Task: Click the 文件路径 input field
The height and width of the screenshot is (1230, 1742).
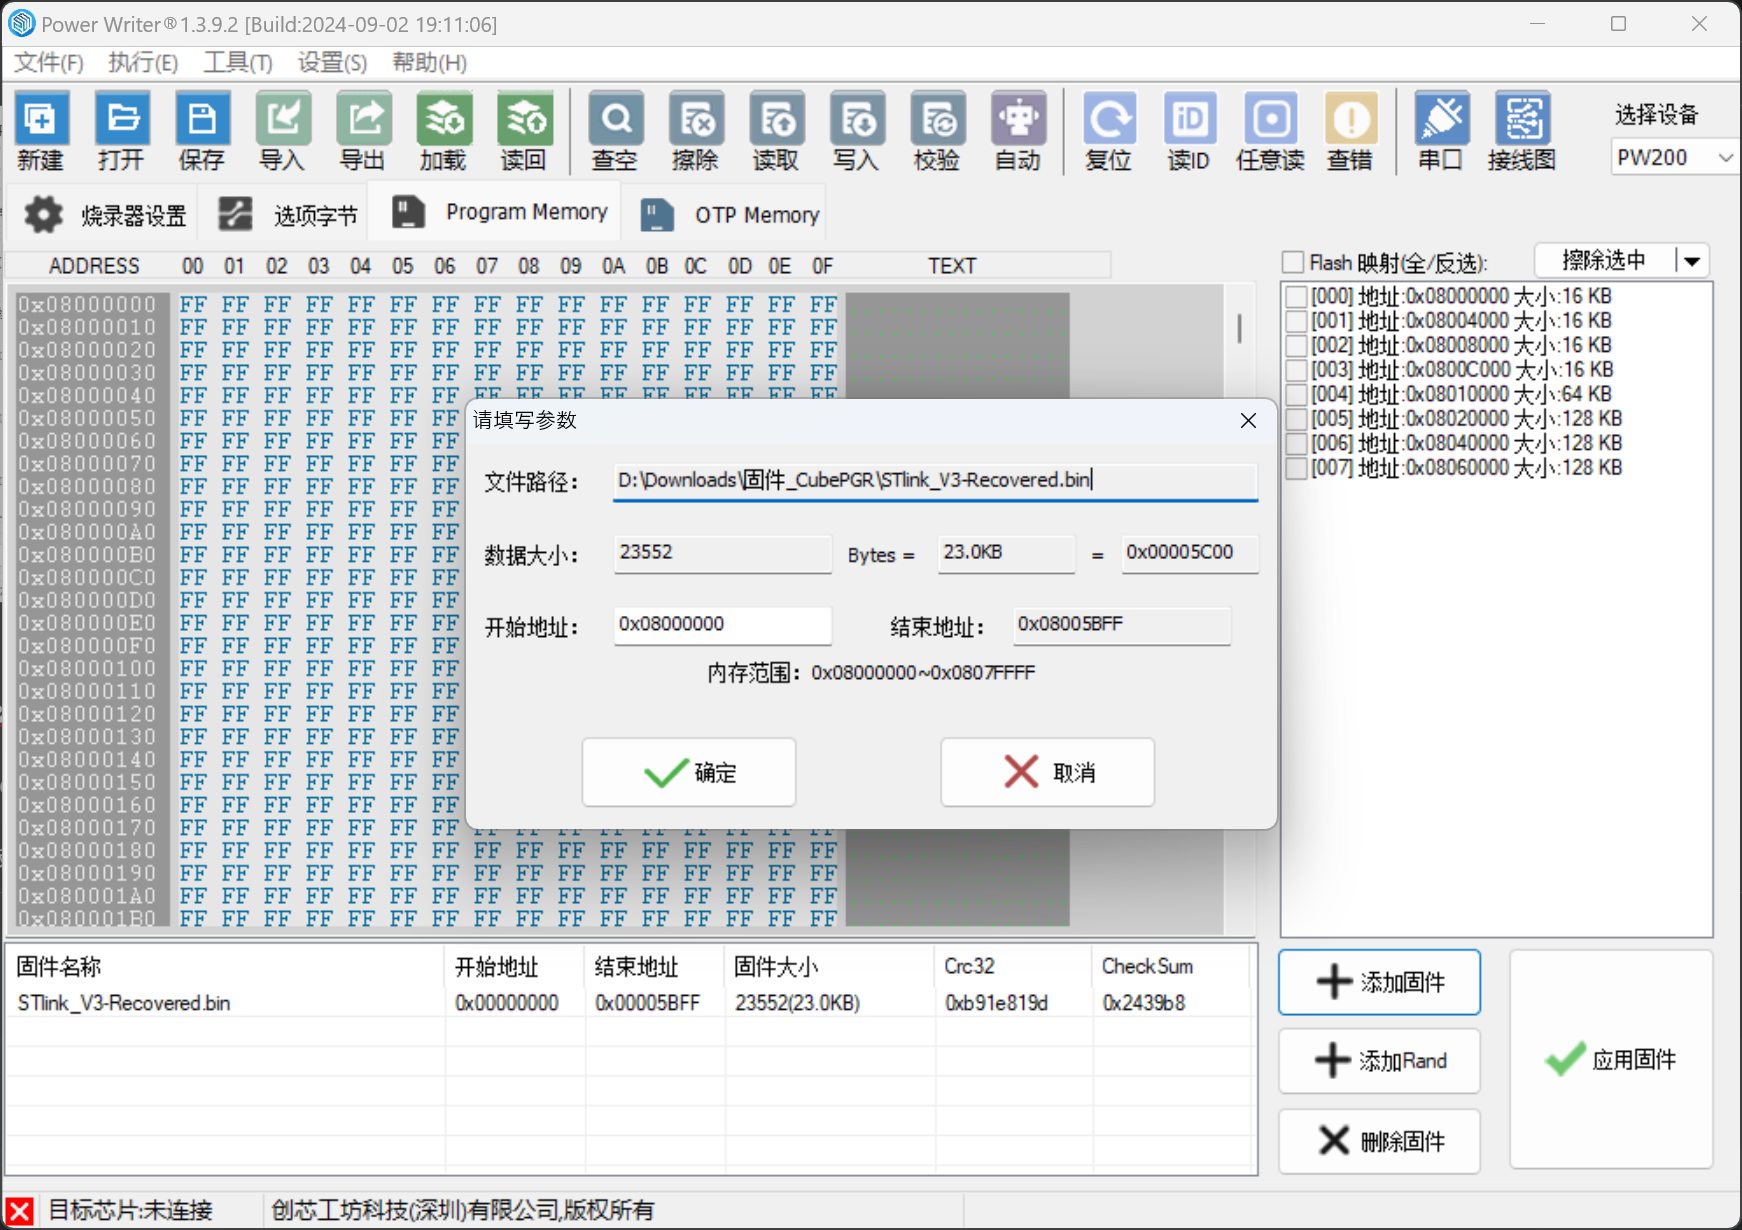Action: coord(935,481)
